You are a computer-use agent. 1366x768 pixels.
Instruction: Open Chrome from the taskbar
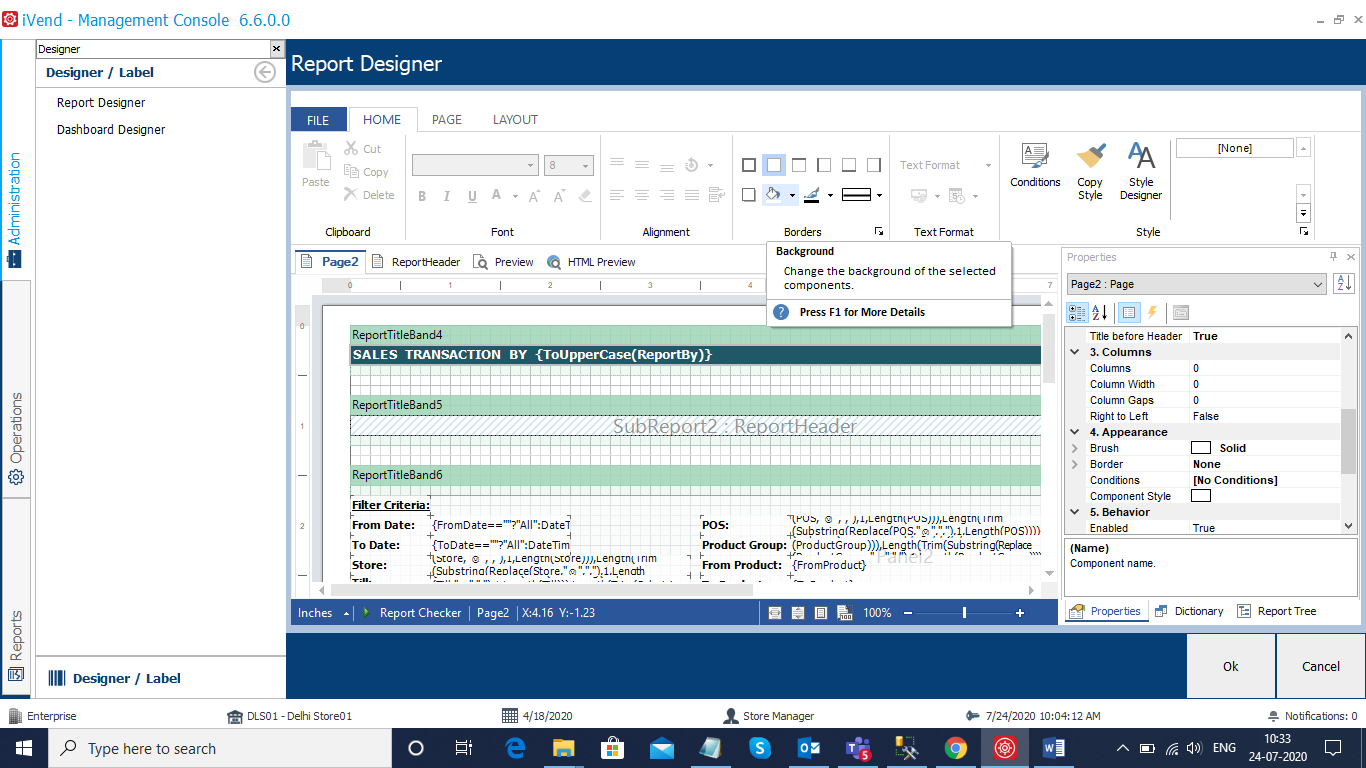(x=956, y=748)
